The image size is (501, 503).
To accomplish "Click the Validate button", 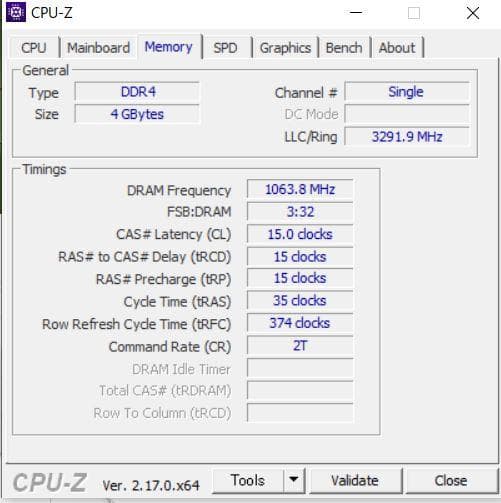I will click(x=355, y=480).
